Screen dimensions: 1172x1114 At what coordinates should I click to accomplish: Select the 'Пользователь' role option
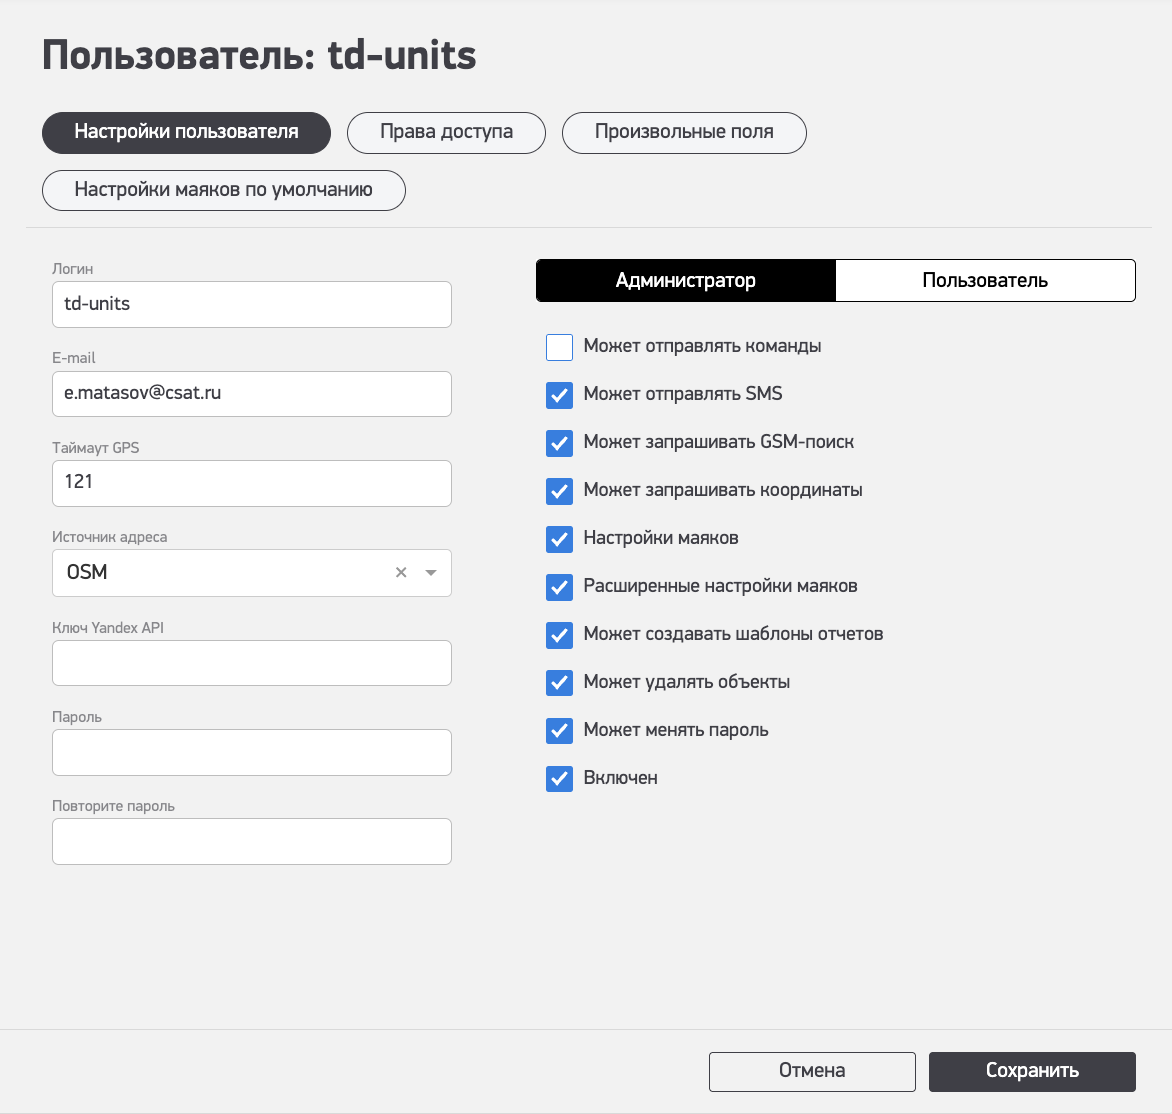(985, 281)
